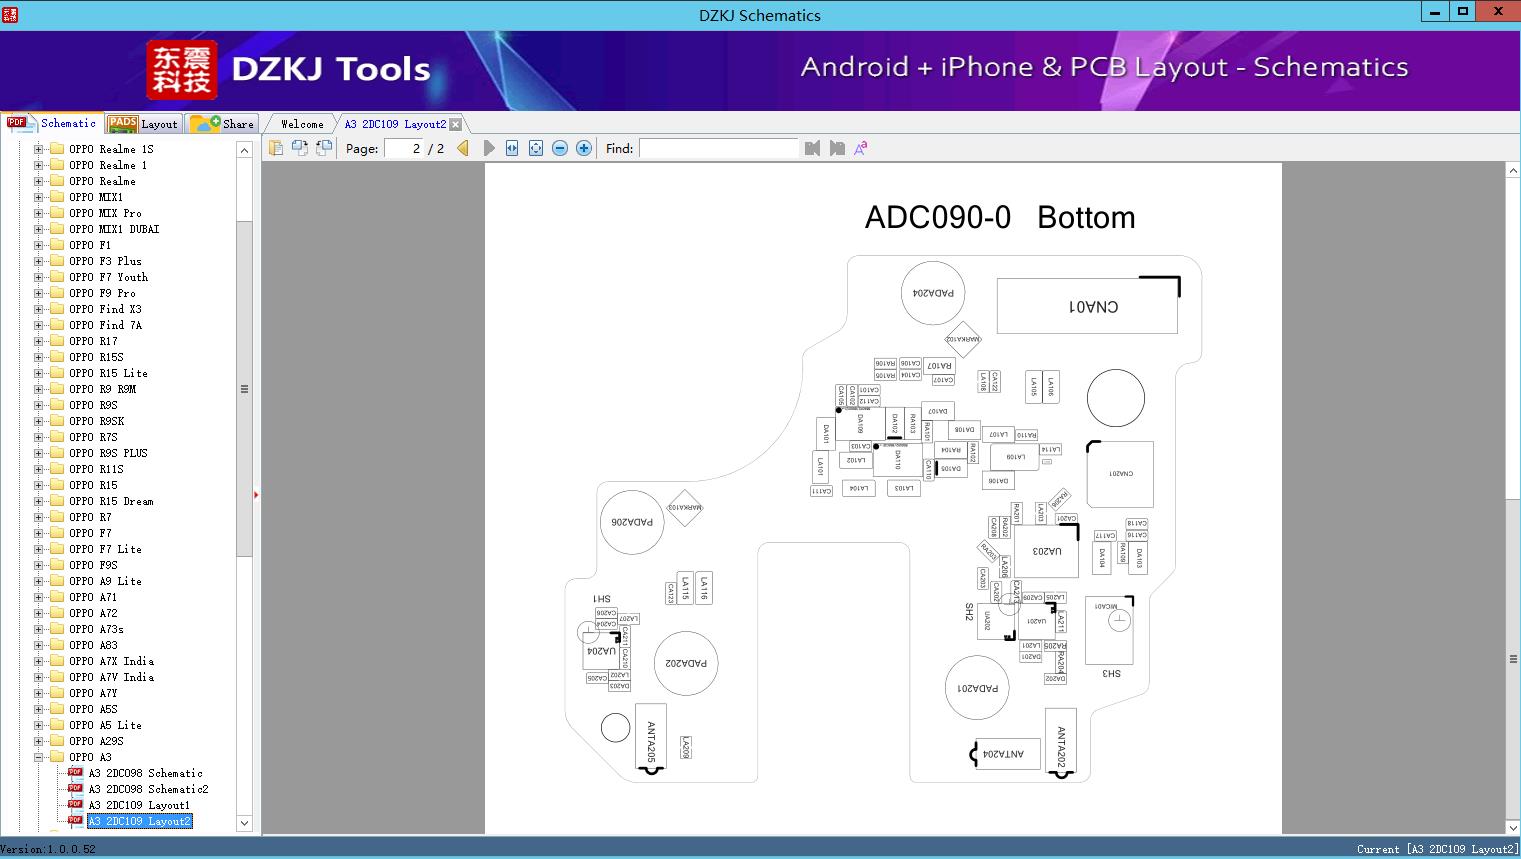Image resolution: width=1521 pixels, height=859 pixels.
Task: Click ADC090-0 Bottom heading text
Action: click(x=1000, y=217)
